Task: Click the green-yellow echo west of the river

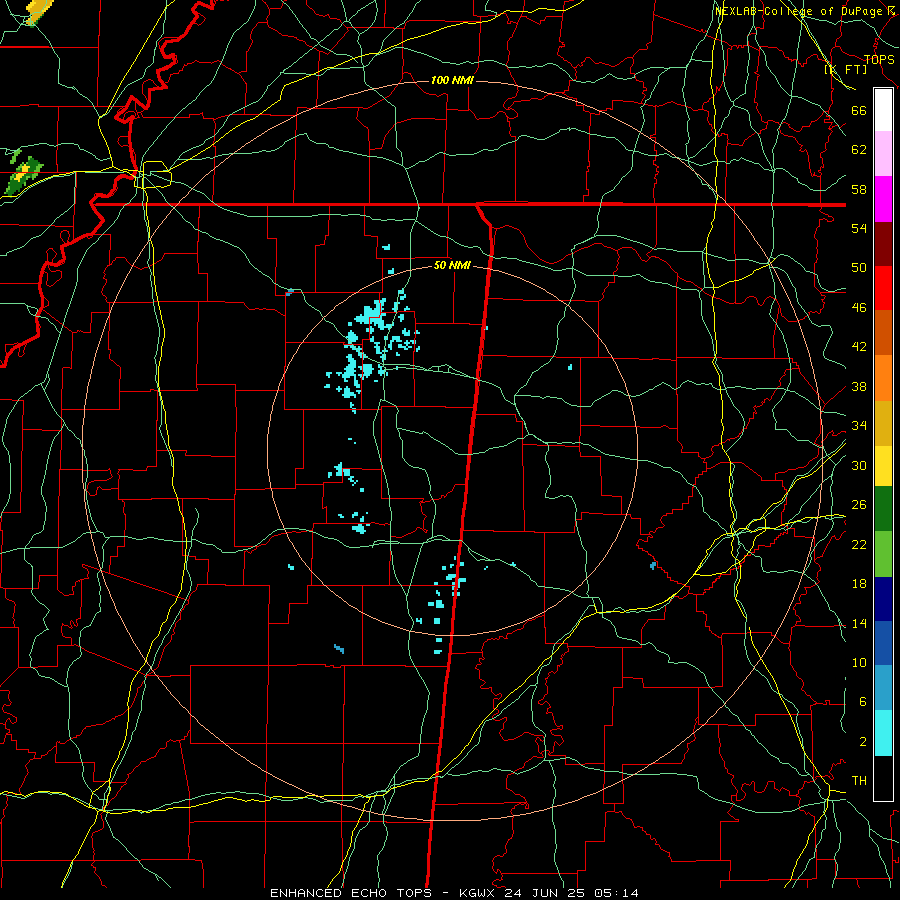Action: [x=23, y=175]
